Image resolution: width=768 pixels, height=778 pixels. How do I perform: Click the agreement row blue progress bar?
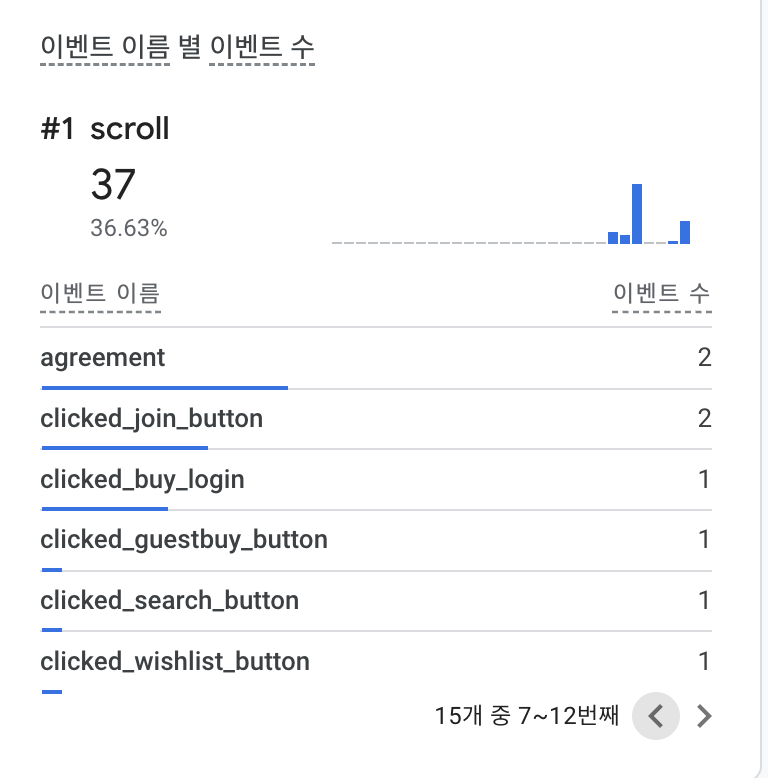pyautogui.click(x=164, y=387)
